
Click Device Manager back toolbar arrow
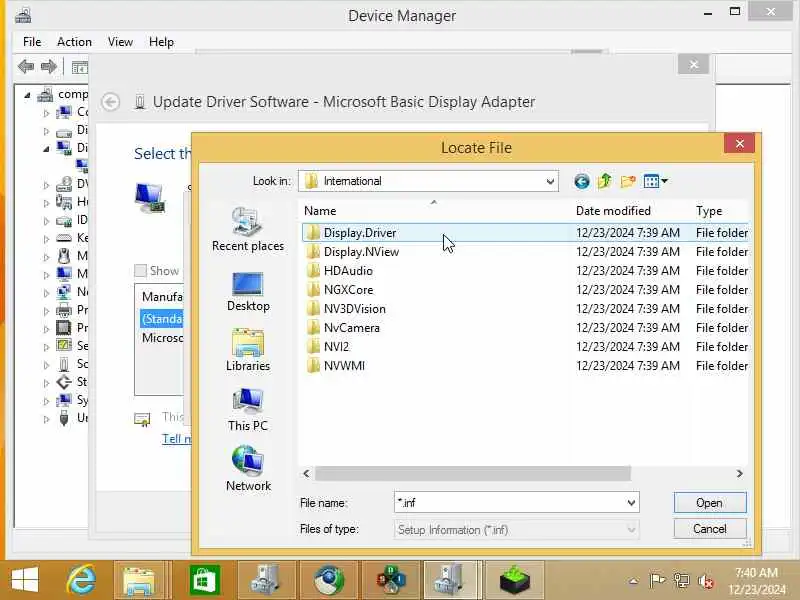pos(26,66)
